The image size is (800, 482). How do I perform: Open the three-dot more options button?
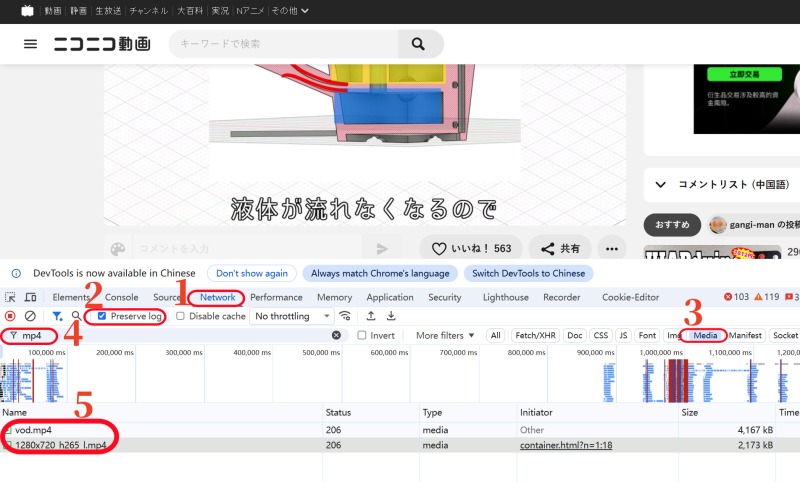click(612, 249)
